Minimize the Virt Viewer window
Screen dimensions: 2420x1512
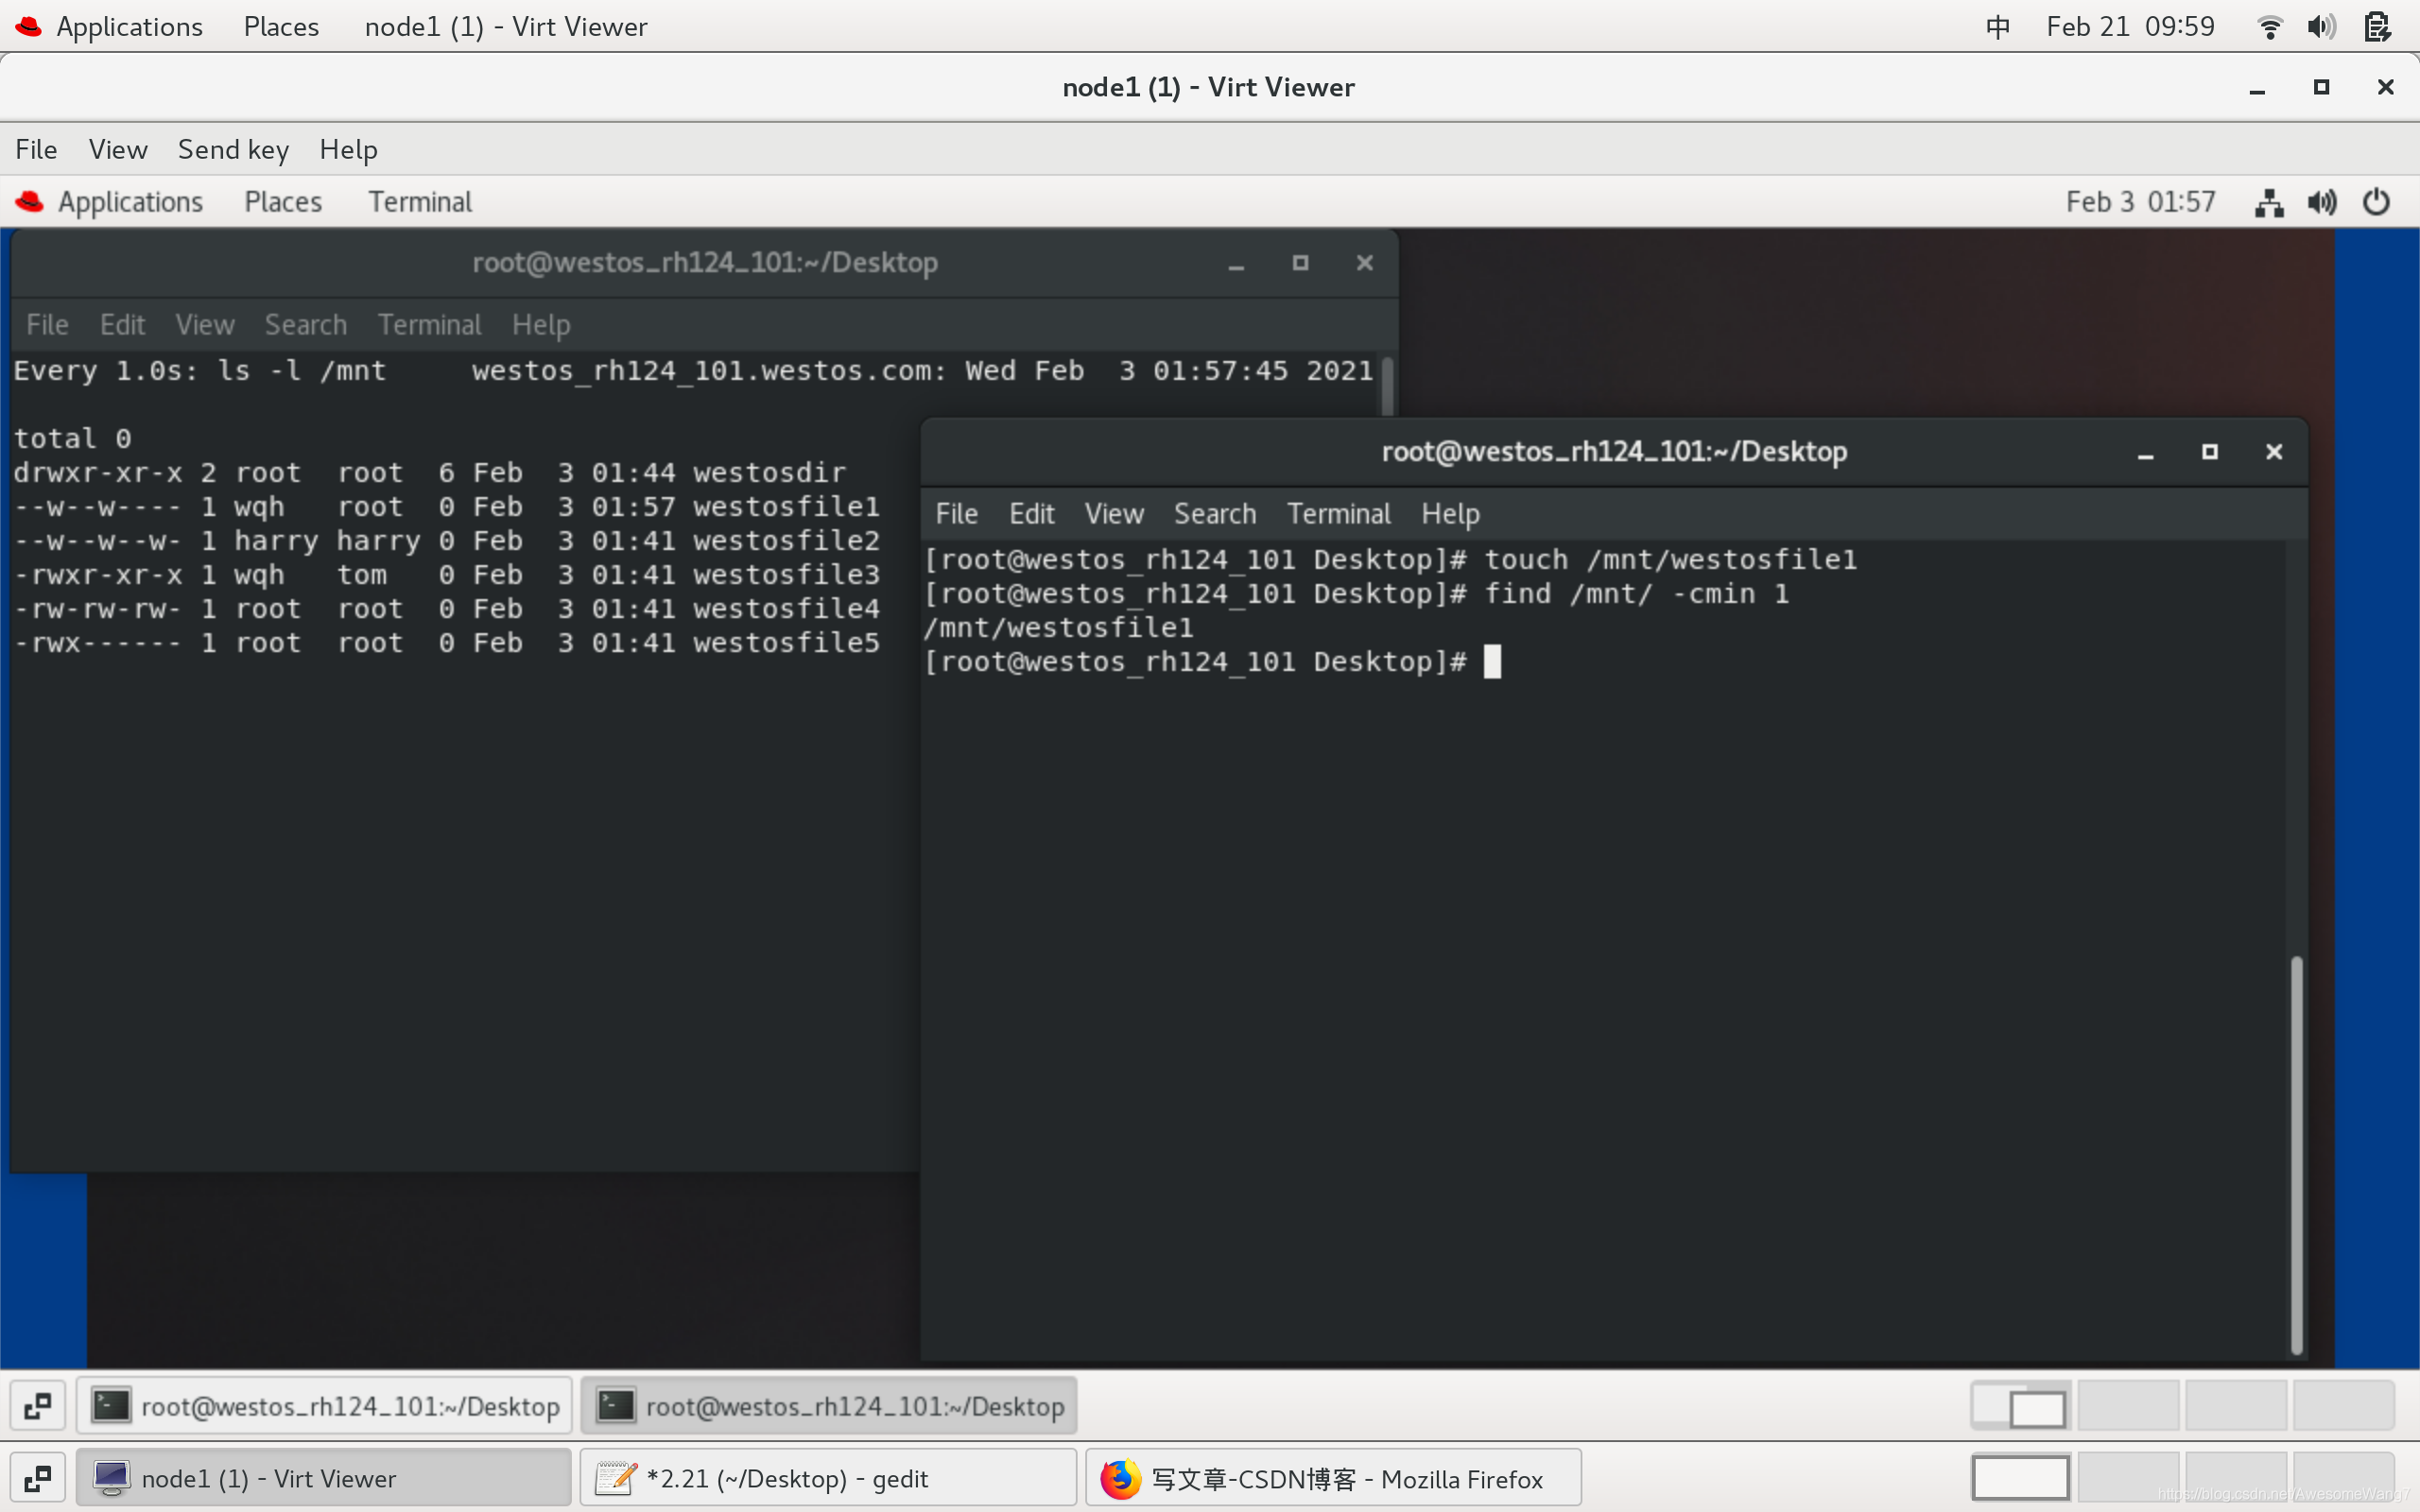click(x=2257, y=88)
